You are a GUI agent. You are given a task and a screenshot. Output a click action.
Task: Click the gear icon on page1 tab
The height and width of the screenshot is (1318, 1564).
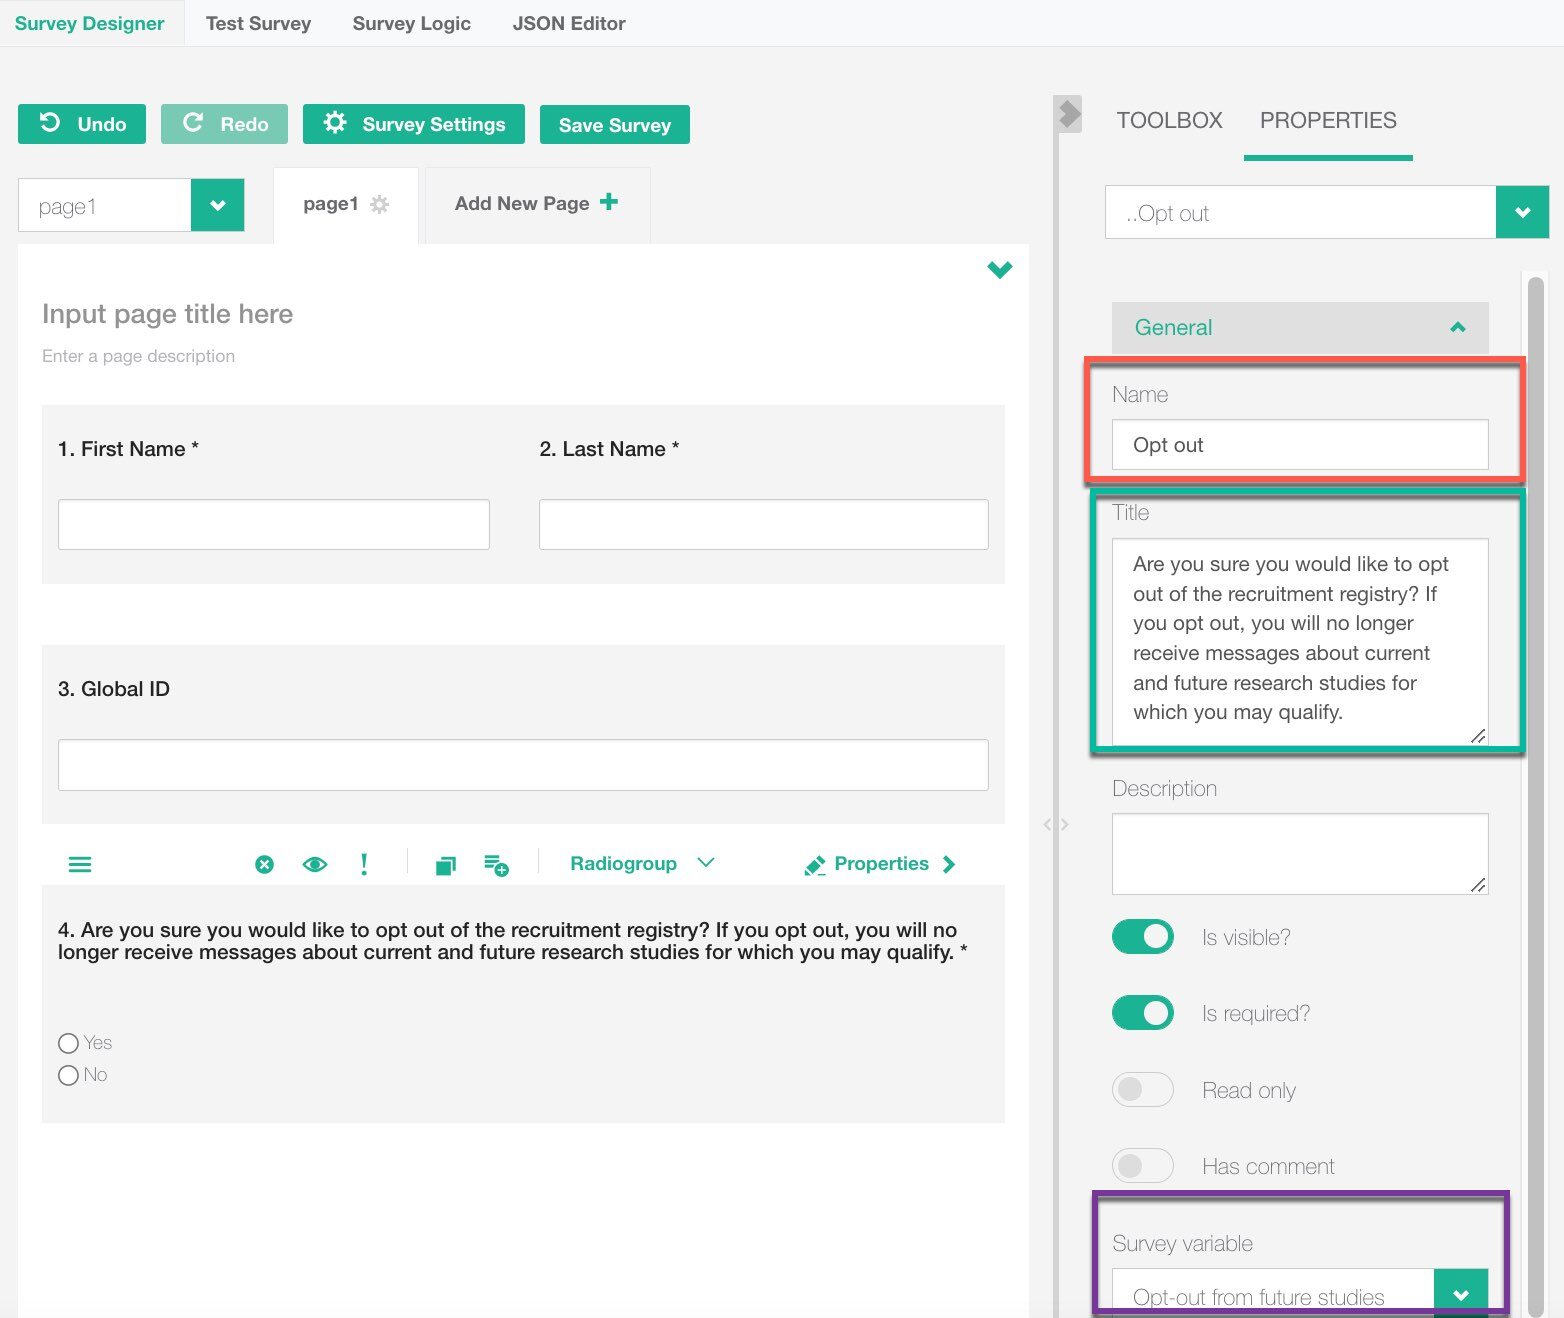[x=379, y=204]
